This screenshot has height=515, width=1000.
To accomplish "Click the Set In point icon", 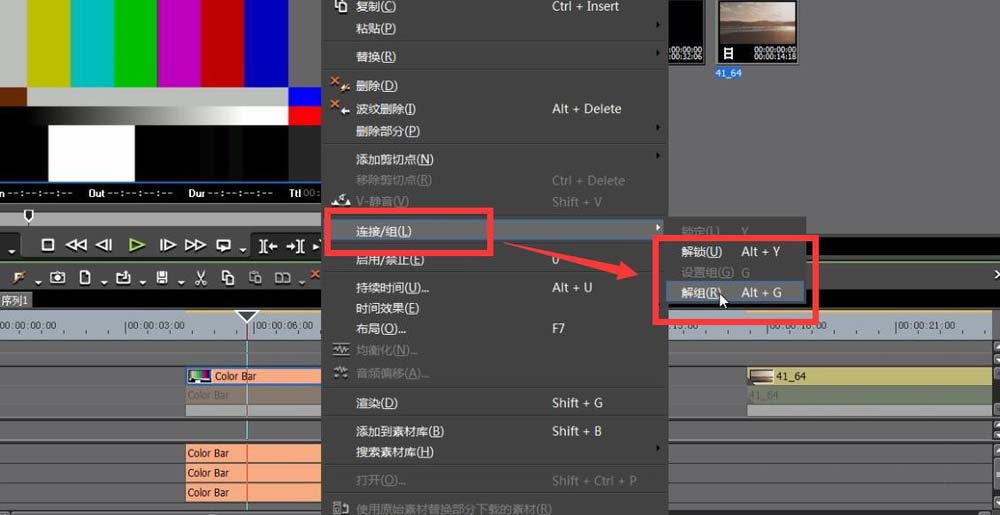I will point(267,245).
